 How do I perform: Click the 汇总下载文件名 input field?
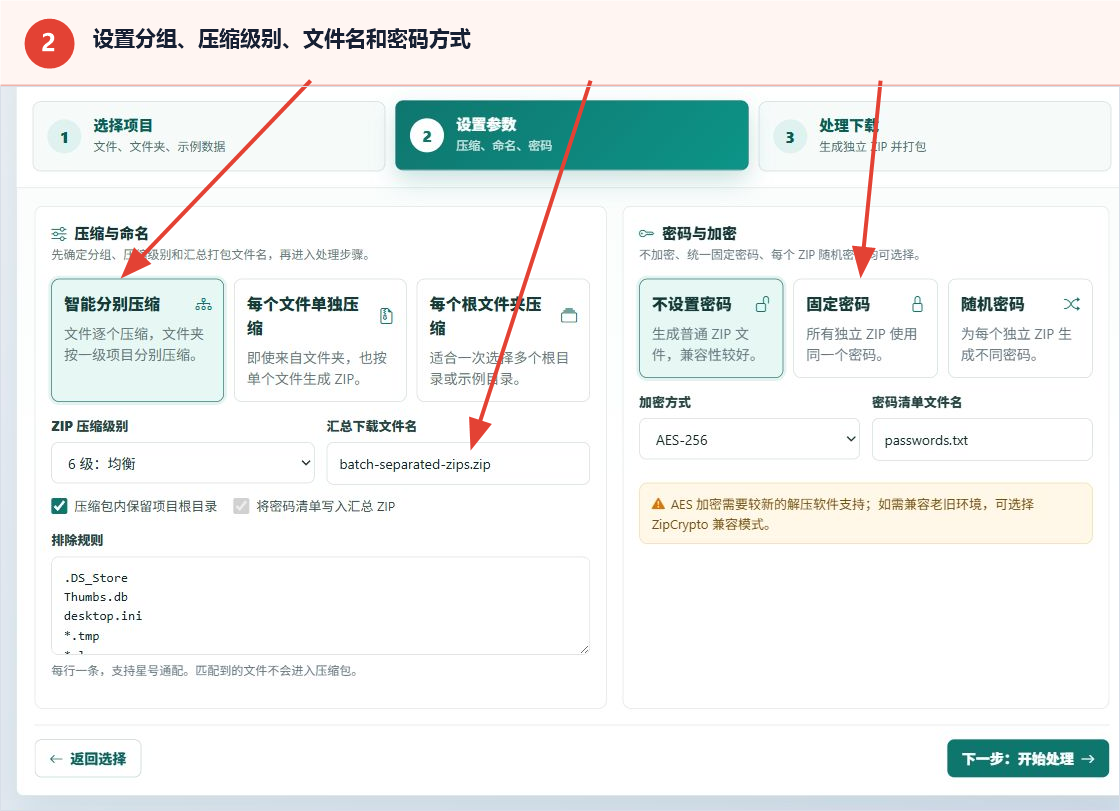click(458, 463)
